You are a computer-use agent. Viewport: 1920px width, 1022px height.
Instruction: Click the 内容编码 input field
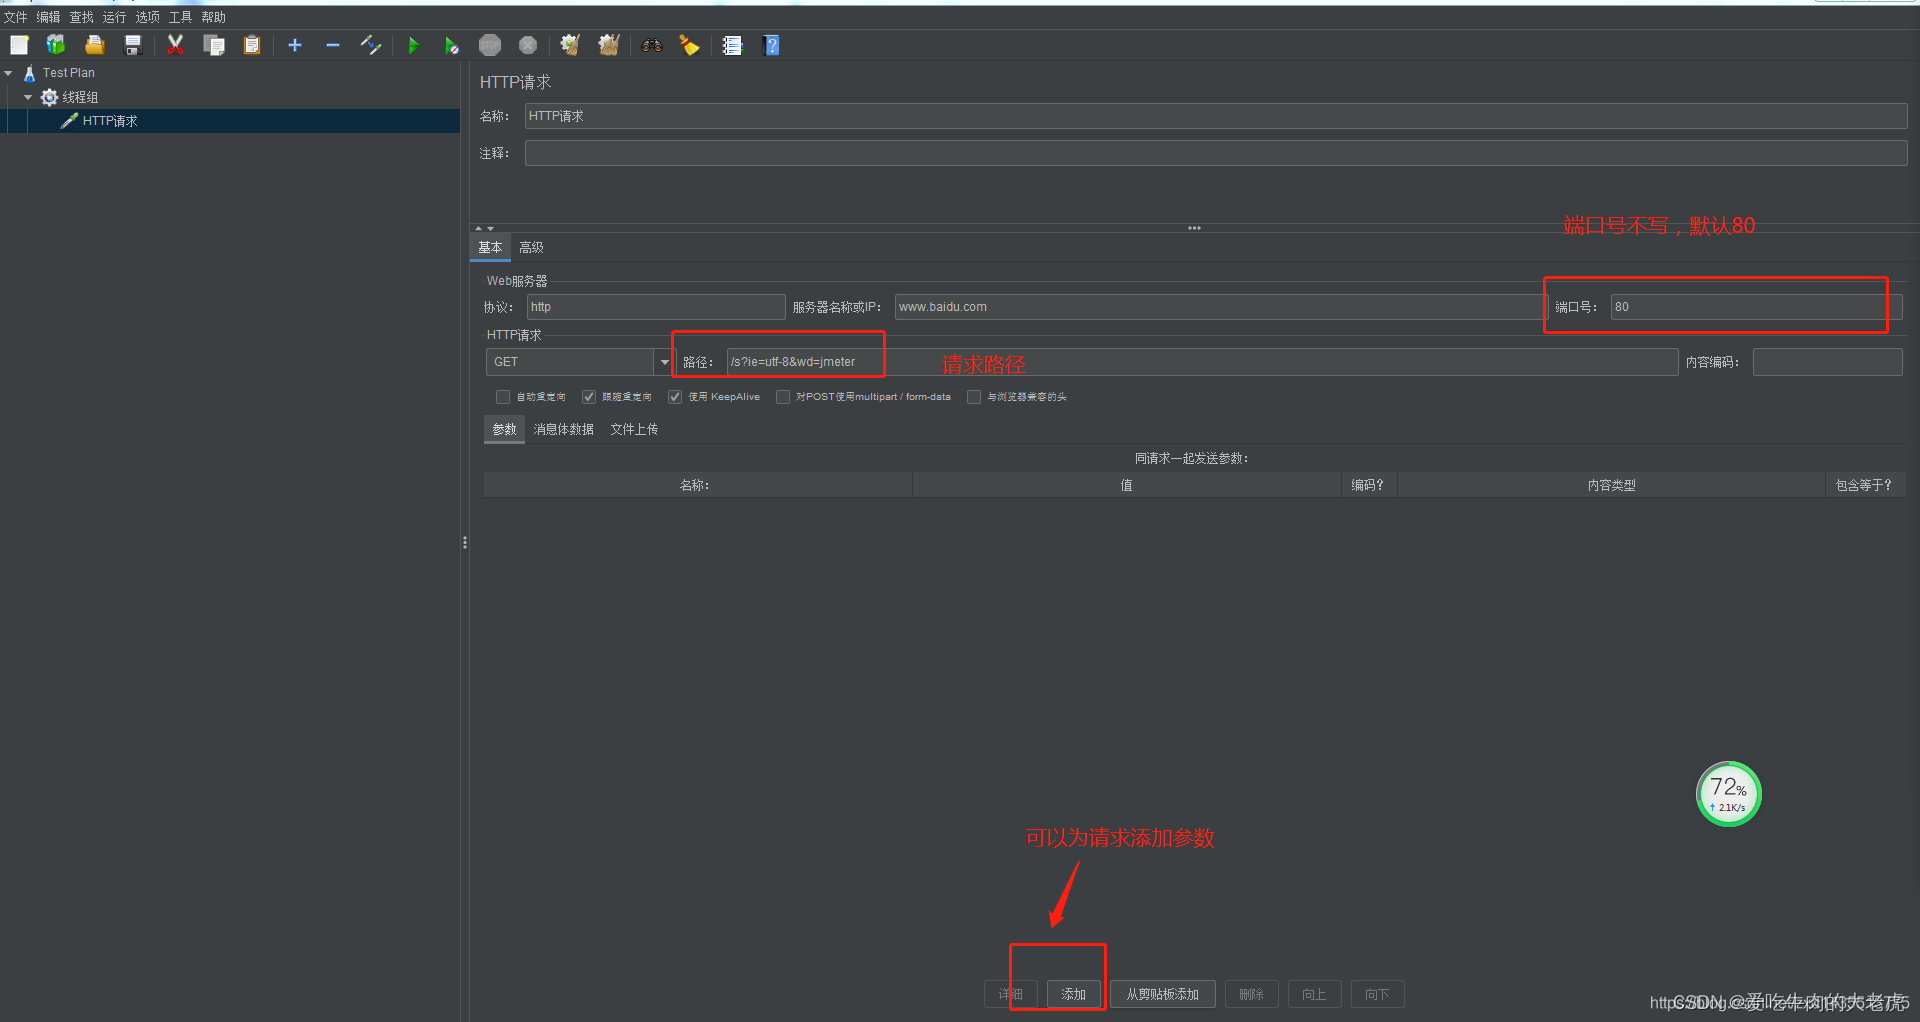1828,362
